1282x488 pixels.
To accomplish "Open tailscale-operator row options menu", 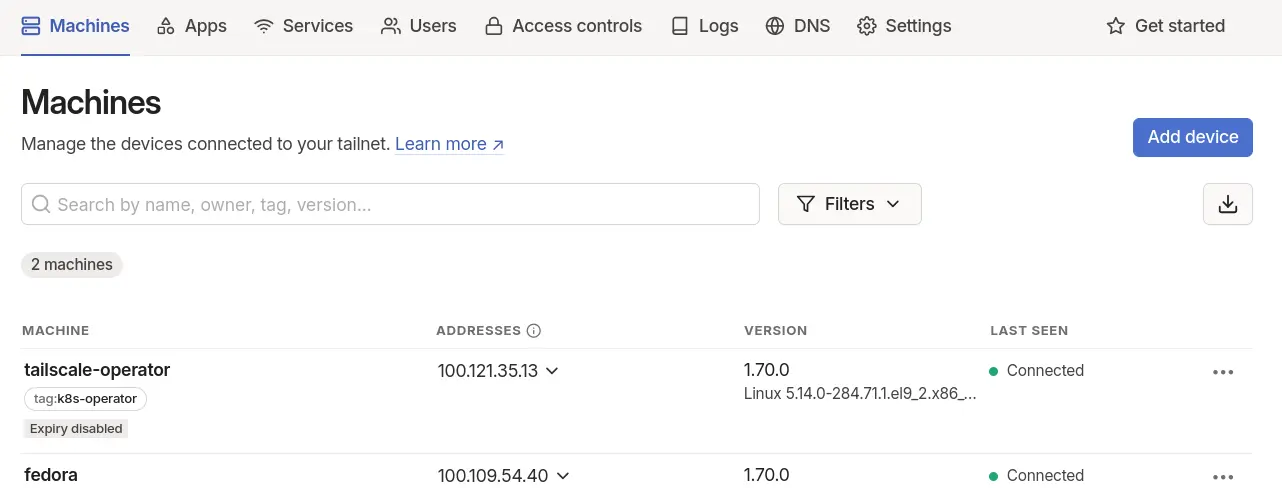I will point(1223,372).
